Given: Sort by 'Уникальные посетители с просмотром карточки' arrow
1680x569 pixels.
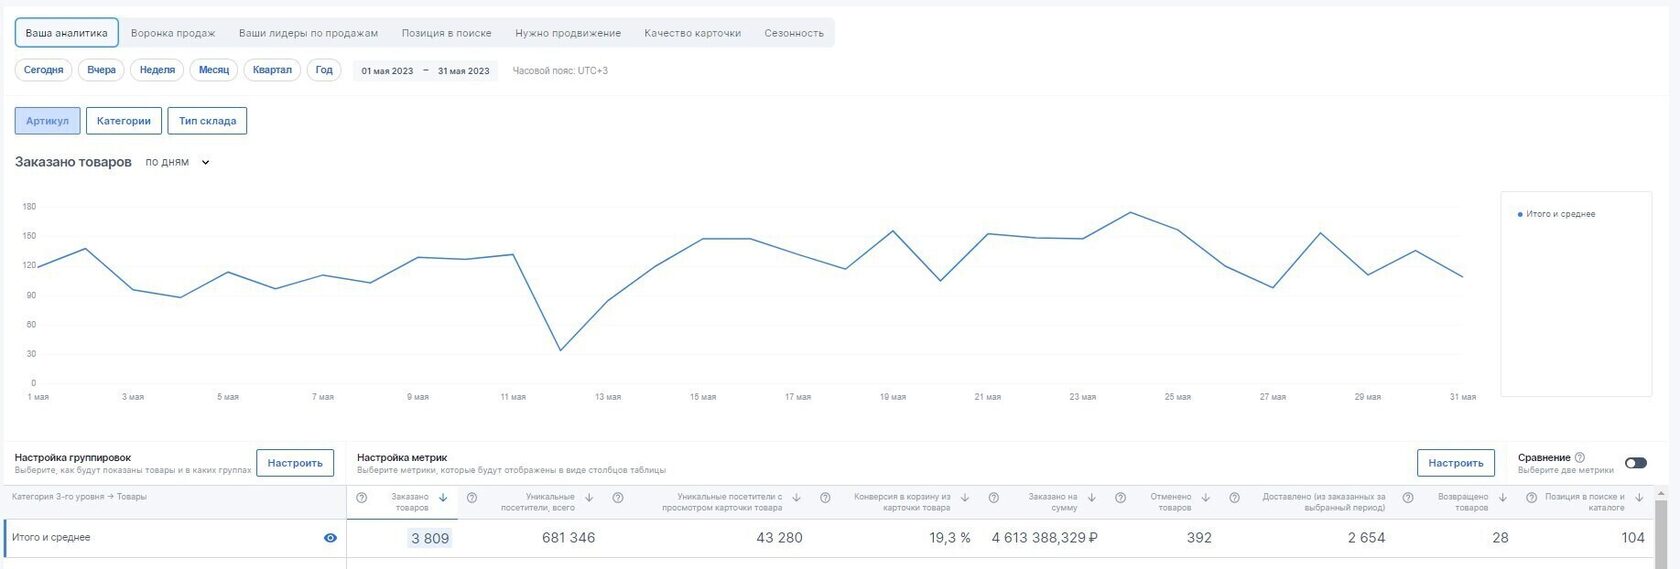Looking at the screenshot, I should pos(797,497).
